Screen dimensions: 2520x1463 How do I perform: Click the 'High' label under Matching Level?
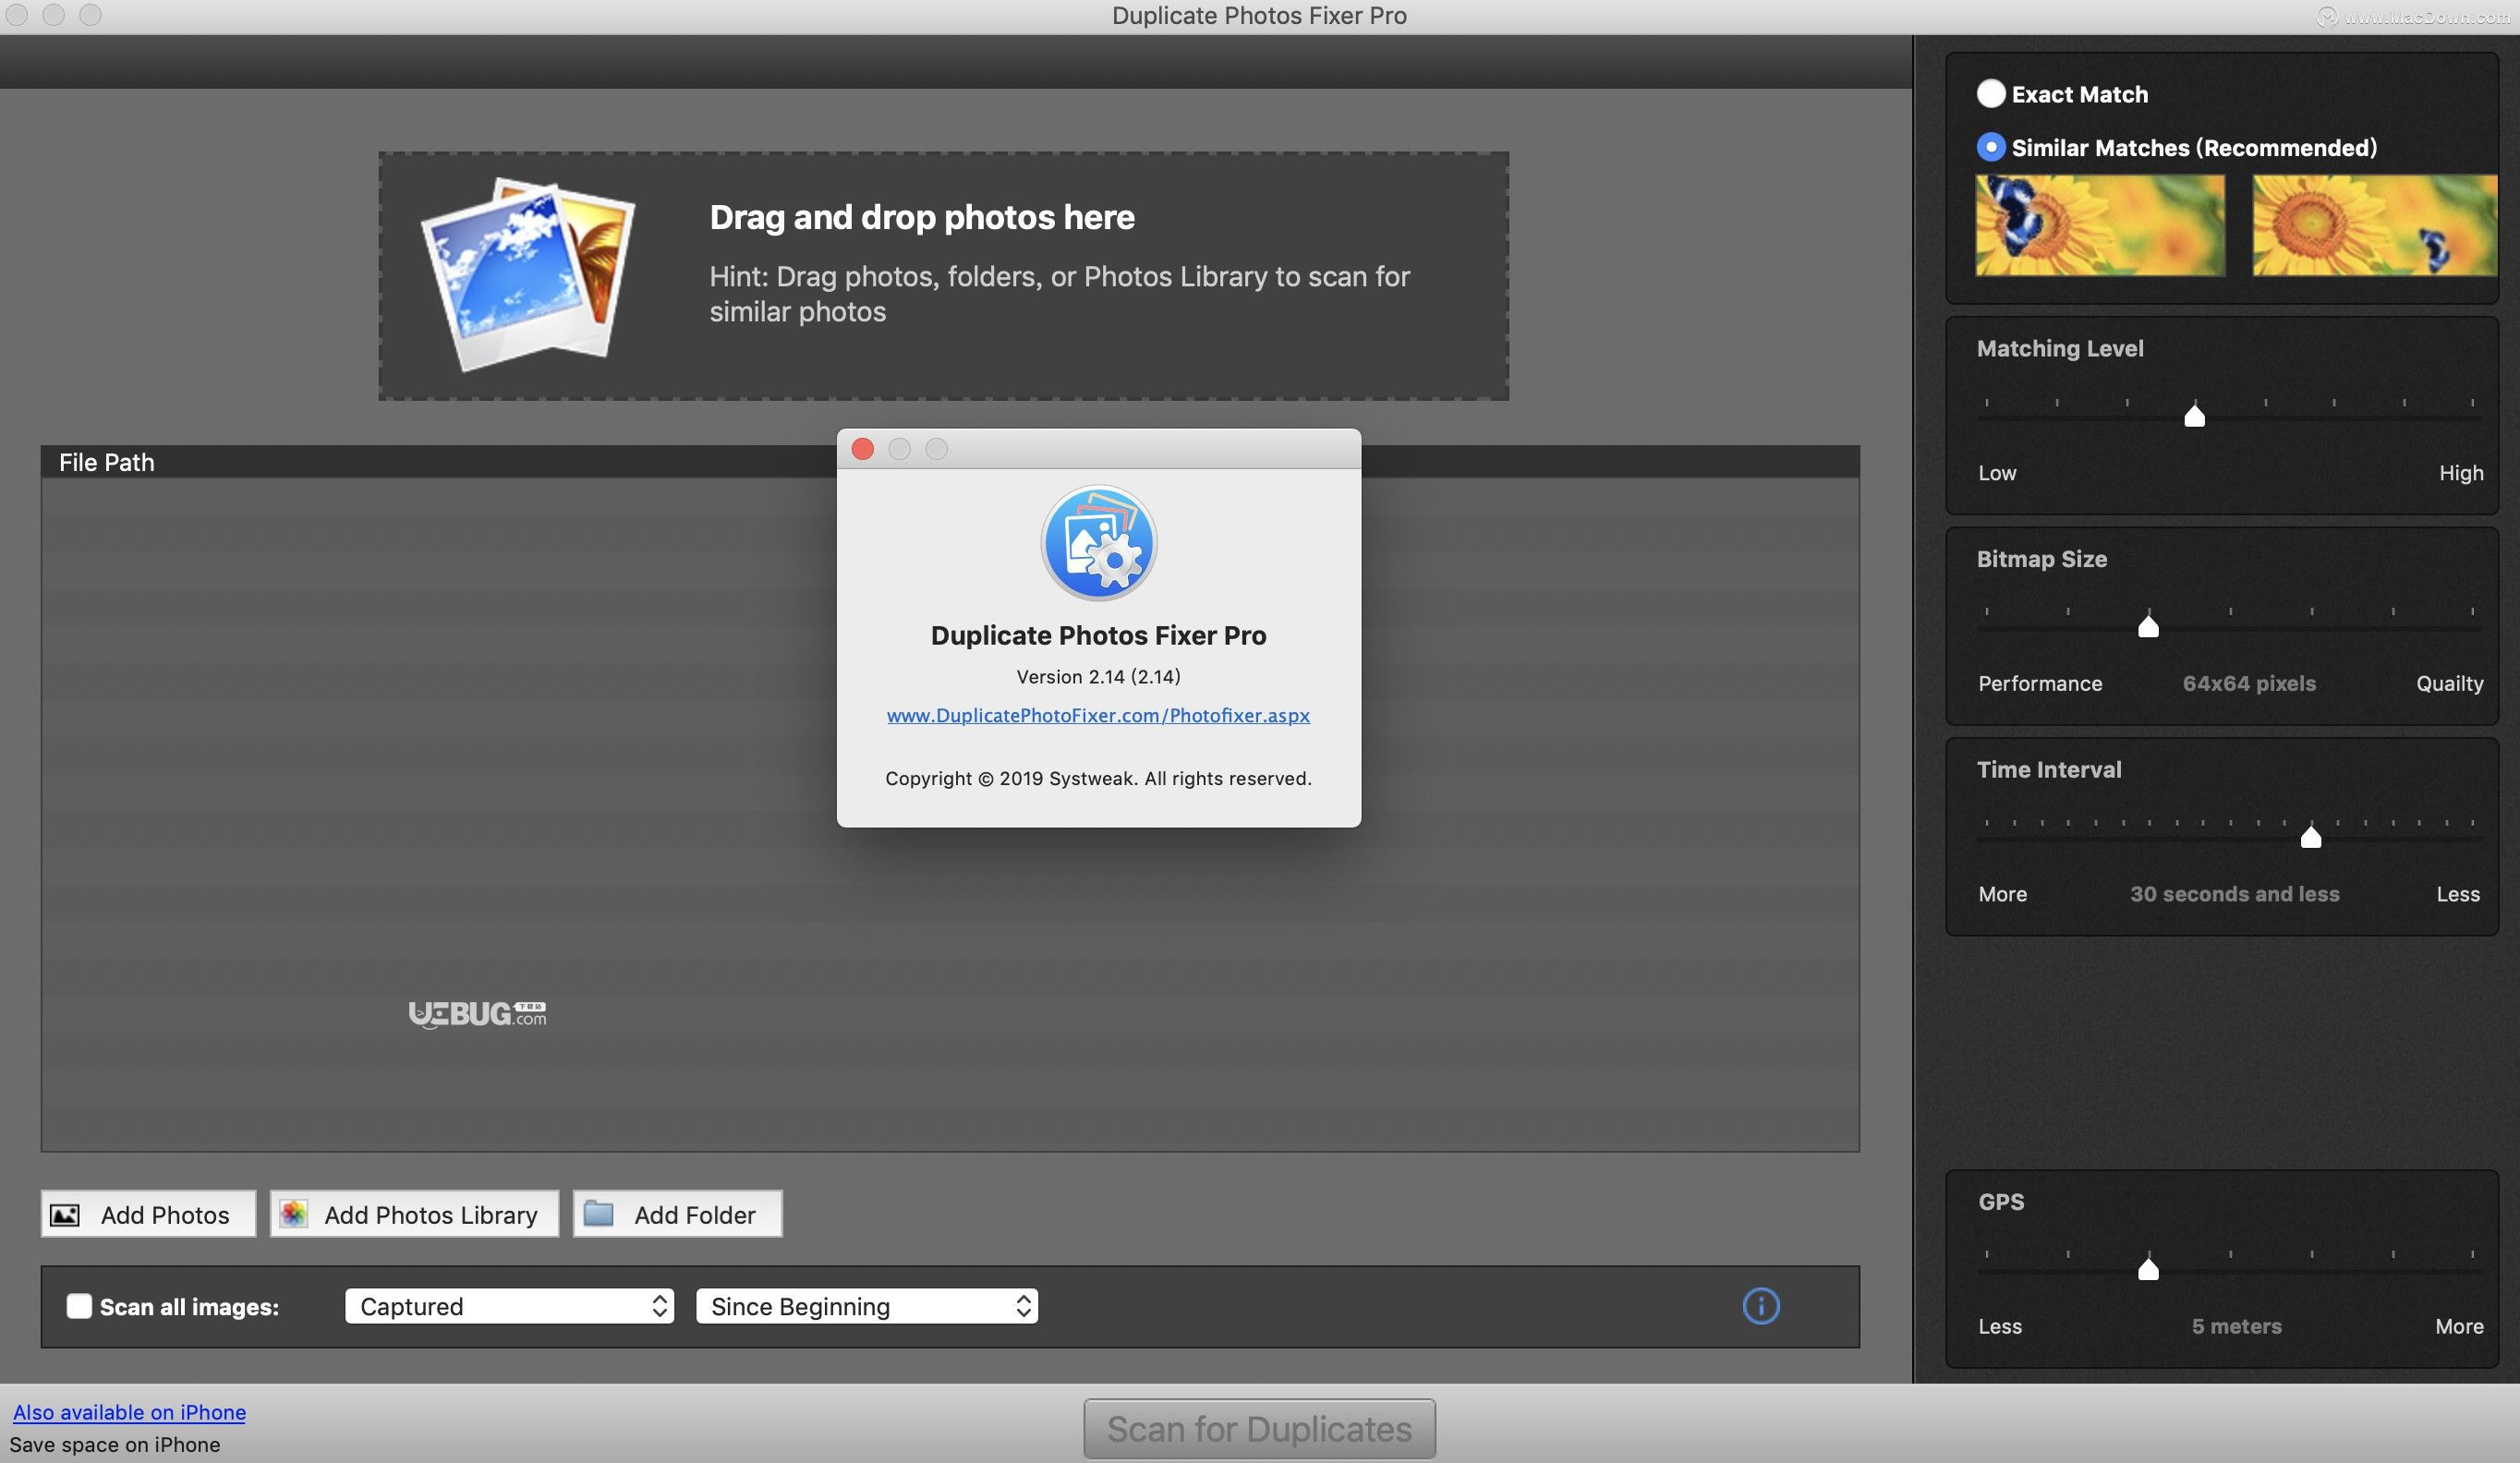coord(2460,473)
